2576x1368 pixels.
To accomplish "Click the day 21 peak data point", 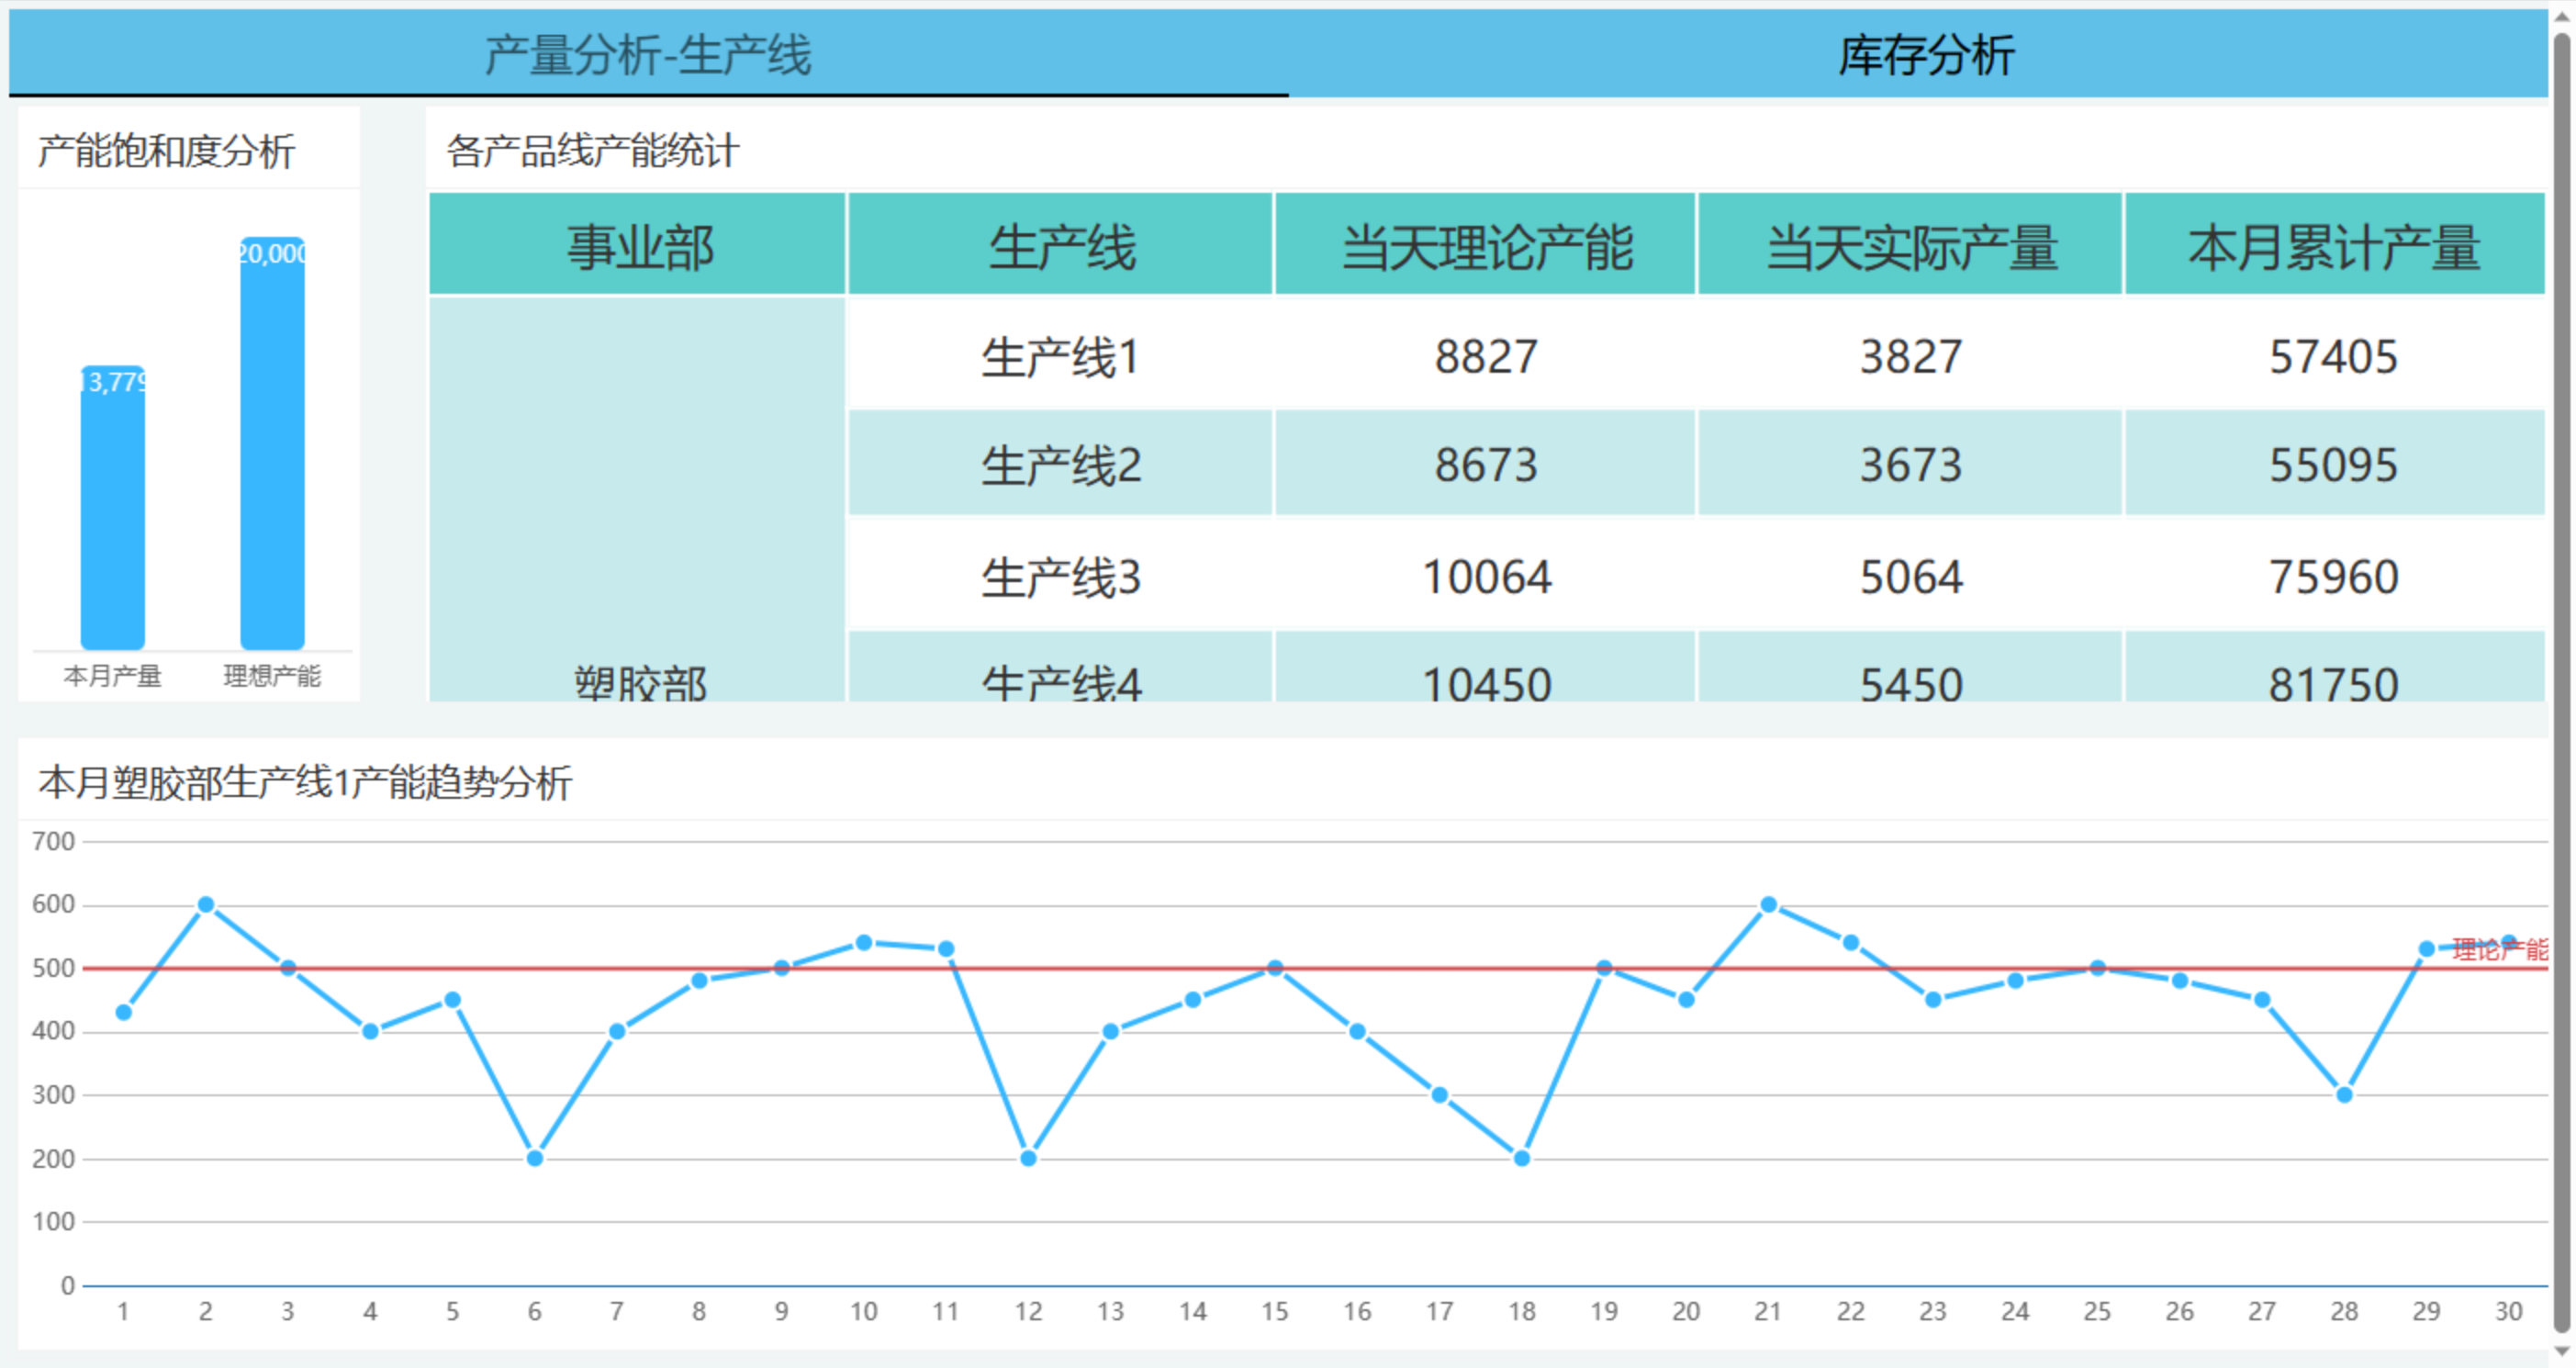I will pyautogui.click(x=1768, y=904).
